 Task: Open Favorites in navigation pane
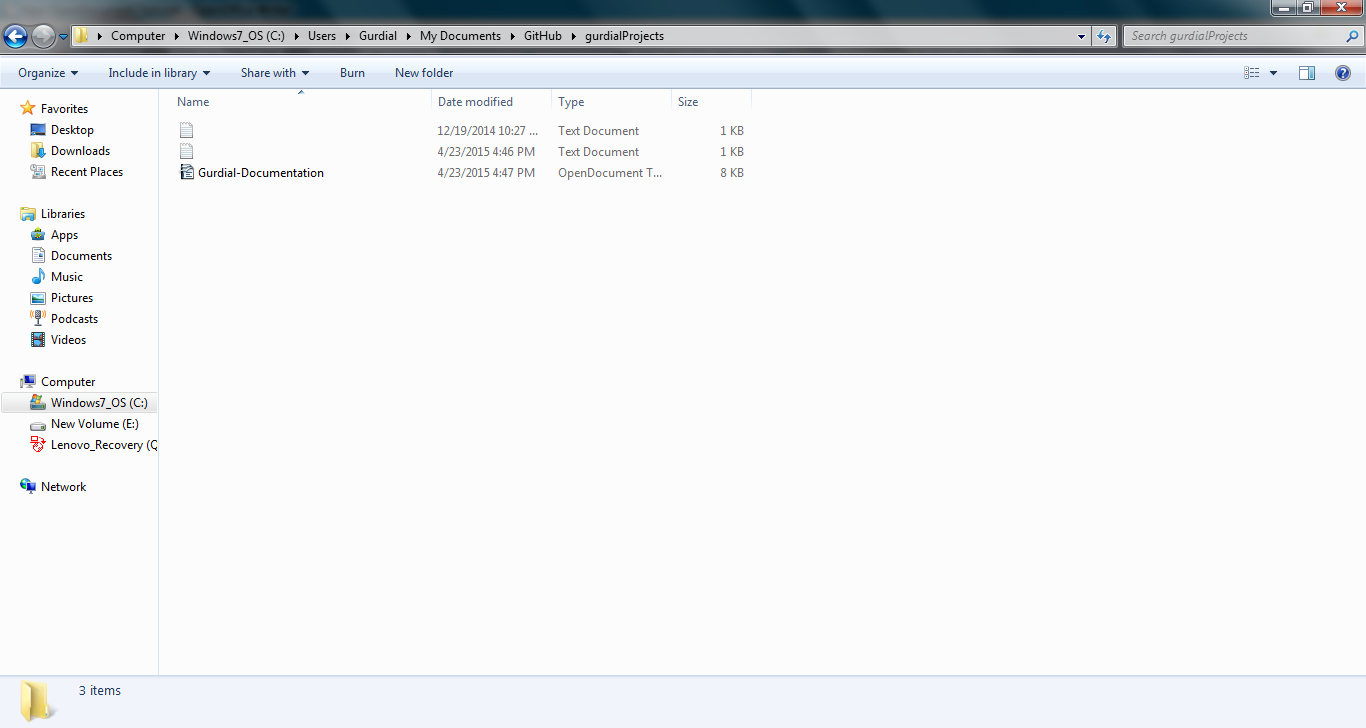click(x=64, y=109)
